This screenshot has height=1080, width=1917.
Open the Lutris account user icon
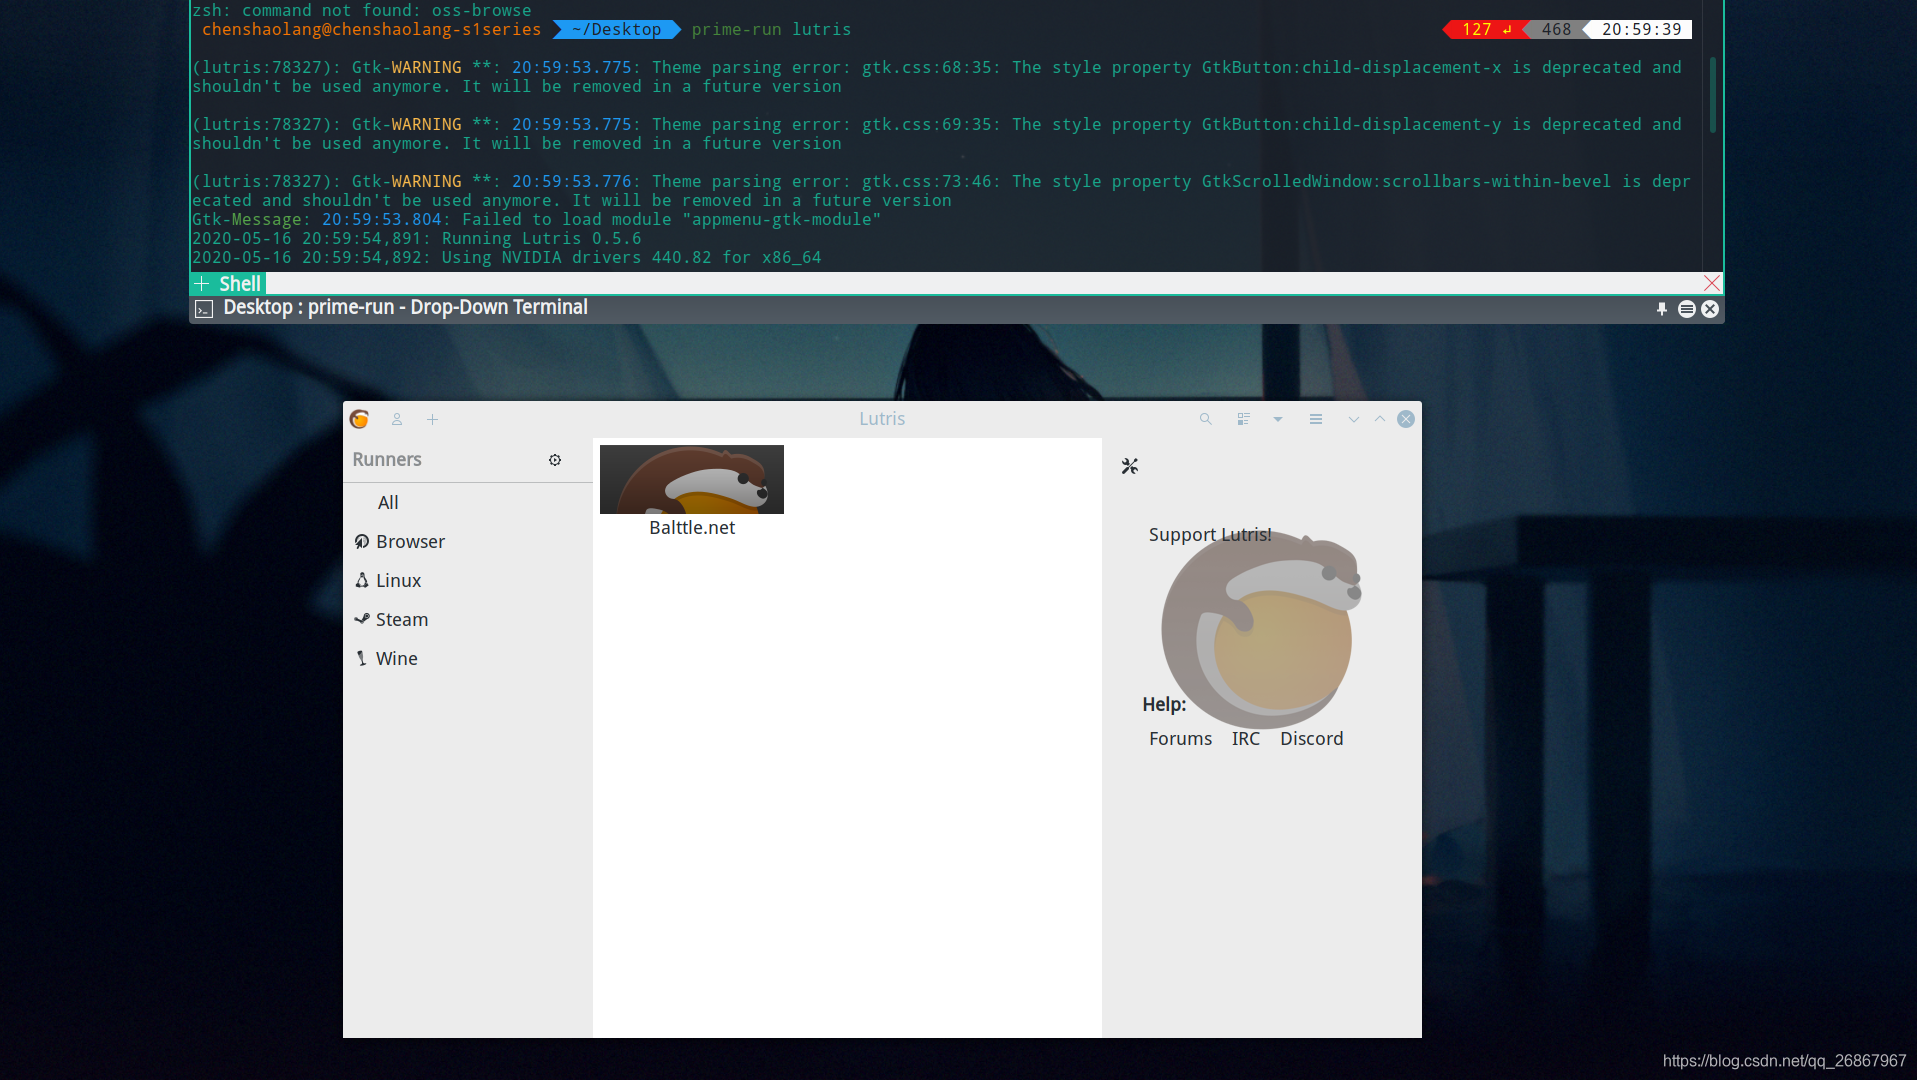(x=397, y=420)
